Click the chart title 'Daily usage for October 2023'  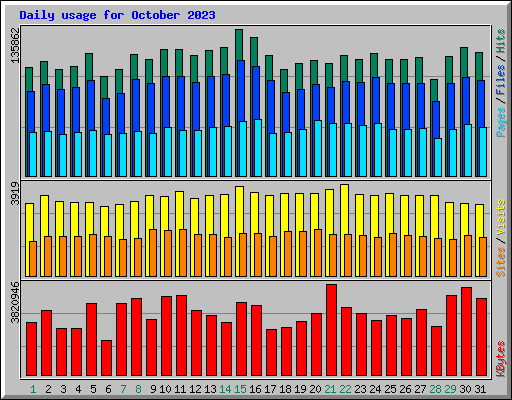(x=117, y=15)
